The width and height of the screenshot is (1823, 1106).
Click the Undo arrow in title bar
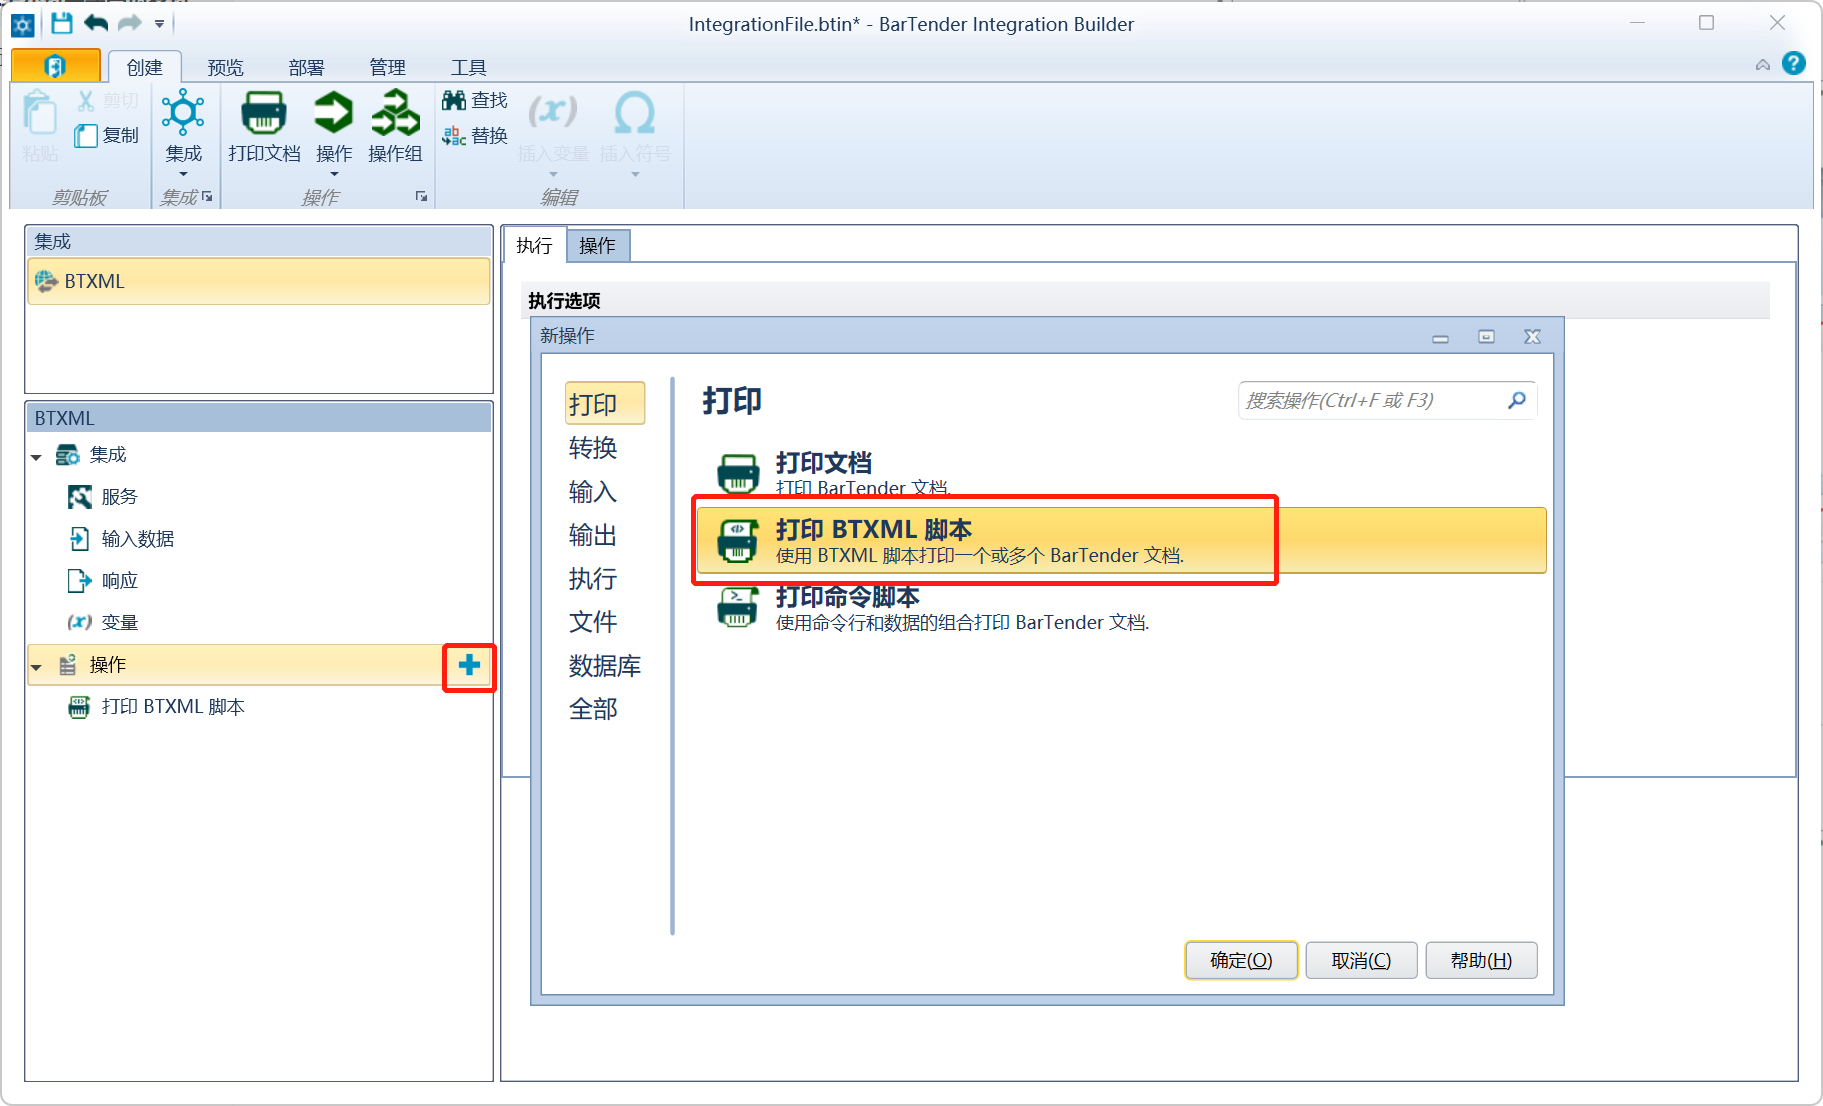pos(96,23)
